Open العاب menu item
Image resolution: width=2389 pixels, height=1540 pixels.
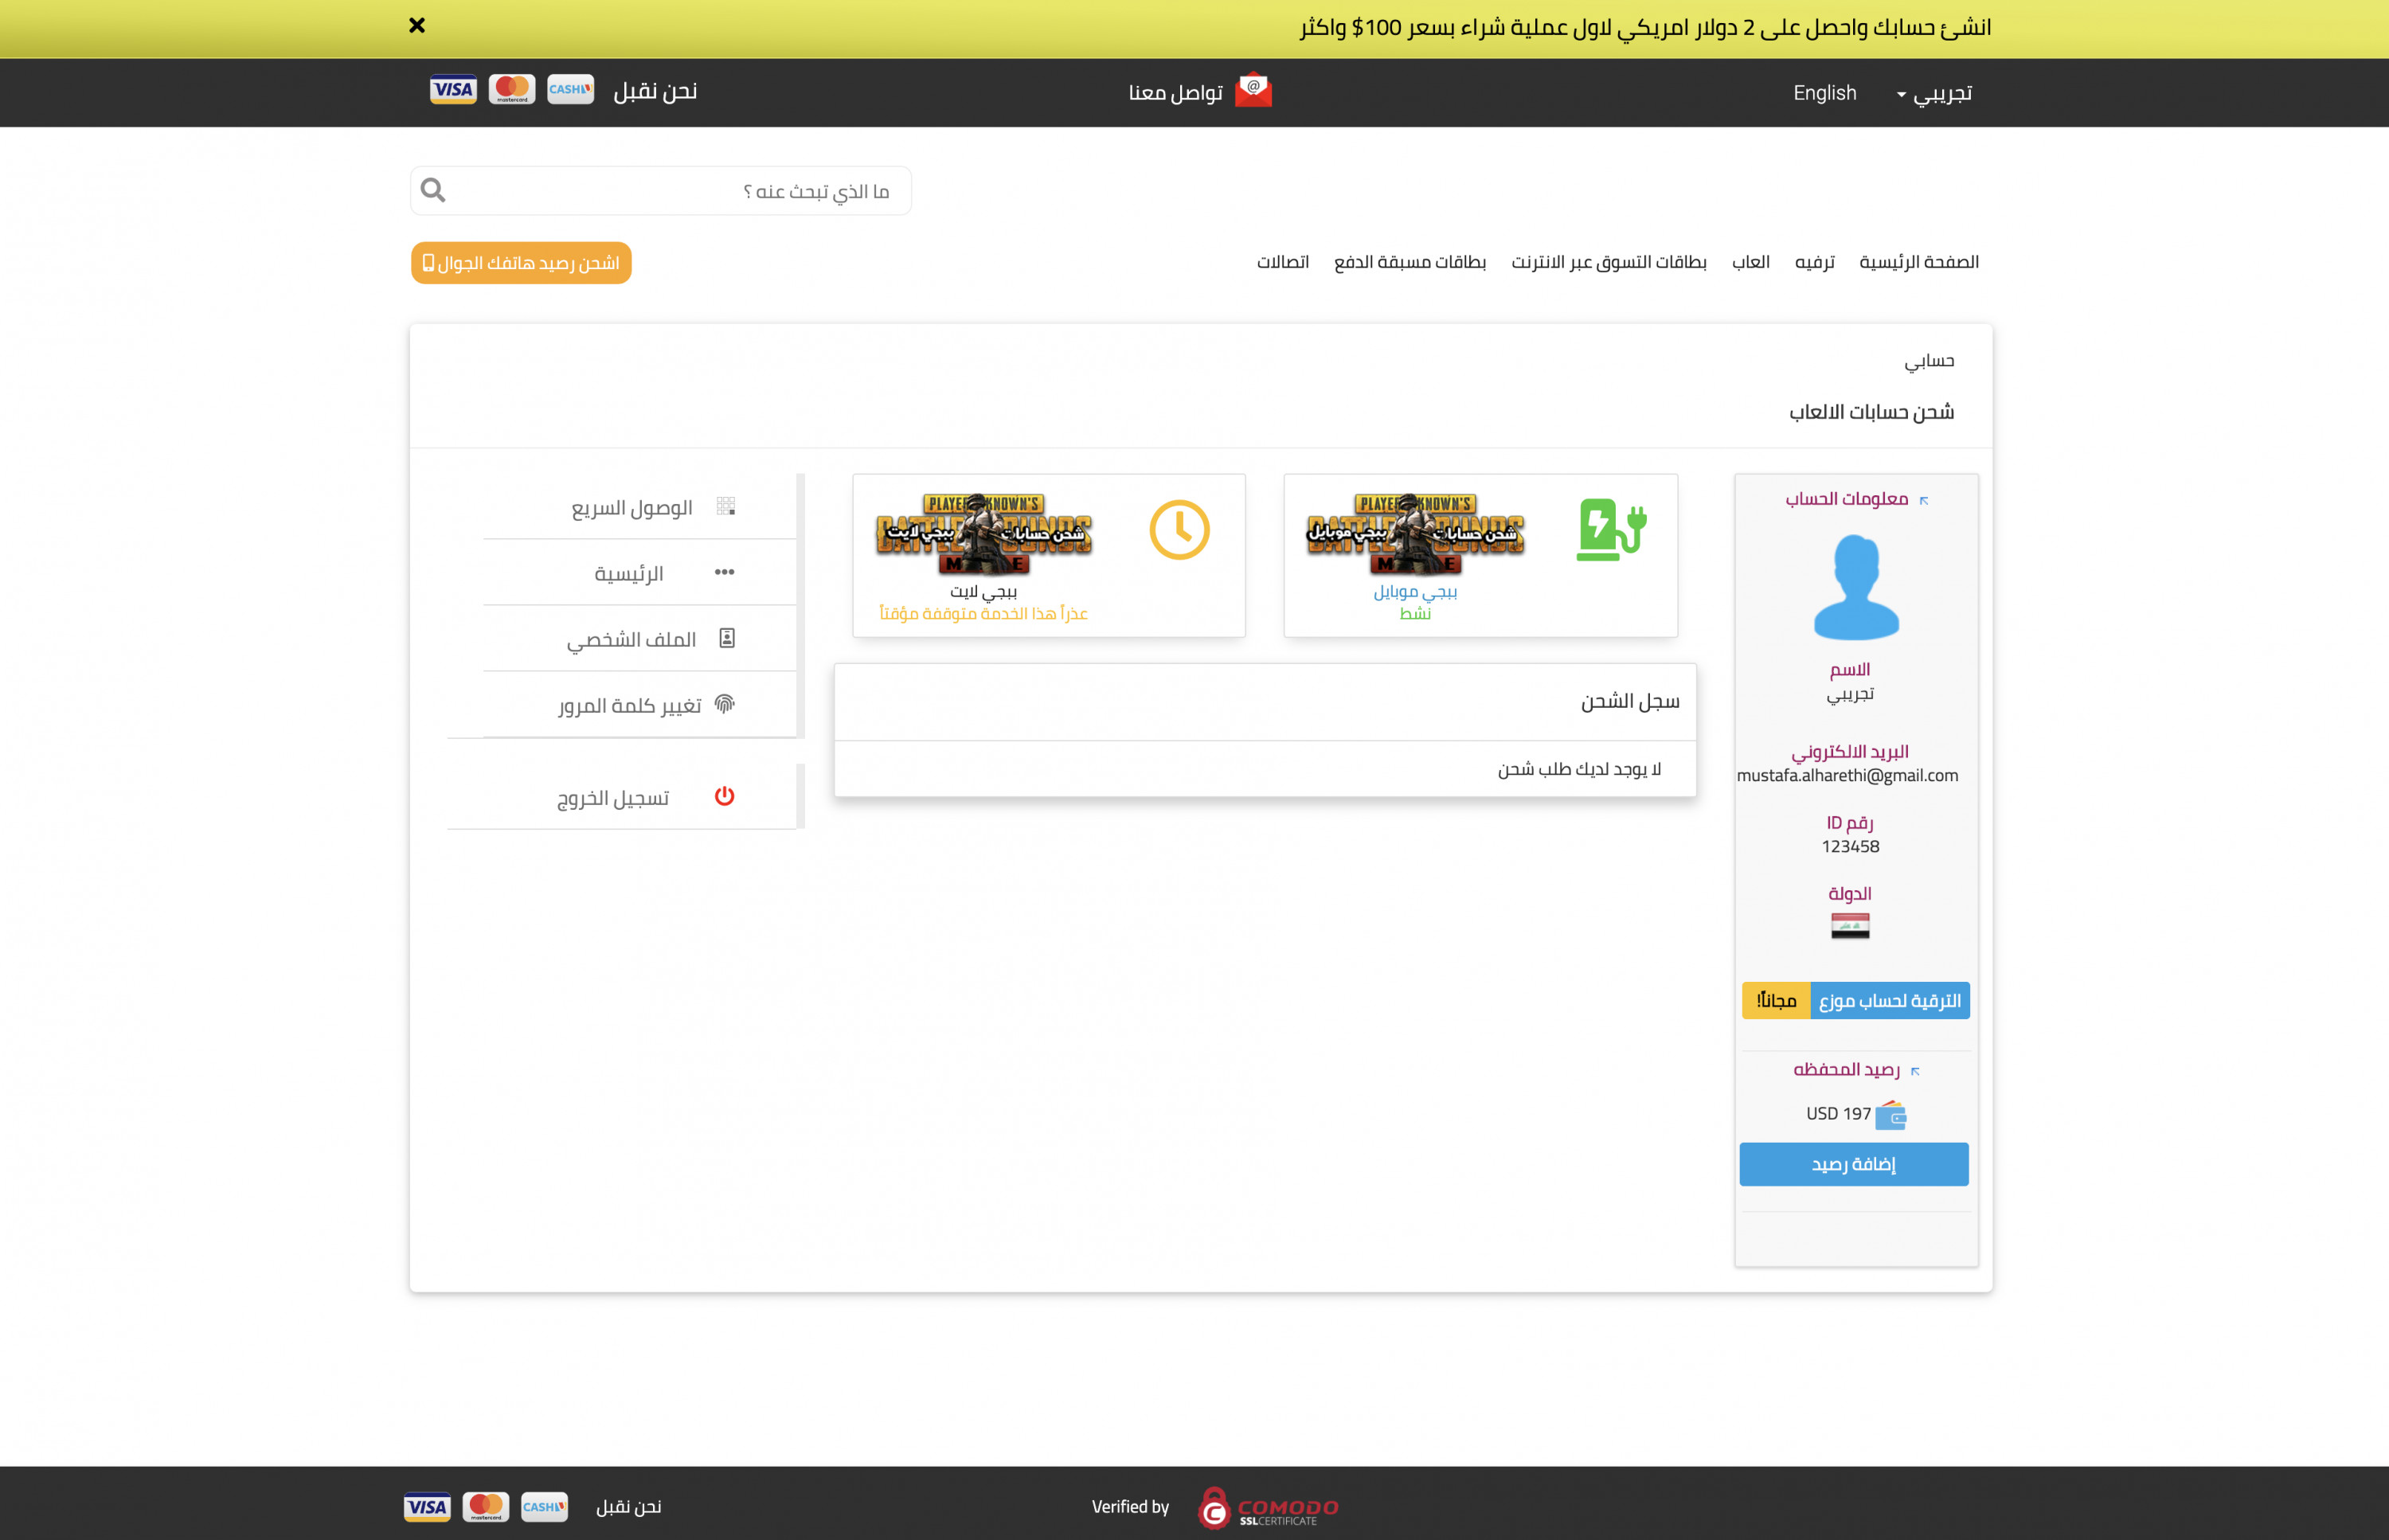pos(1751,262)
